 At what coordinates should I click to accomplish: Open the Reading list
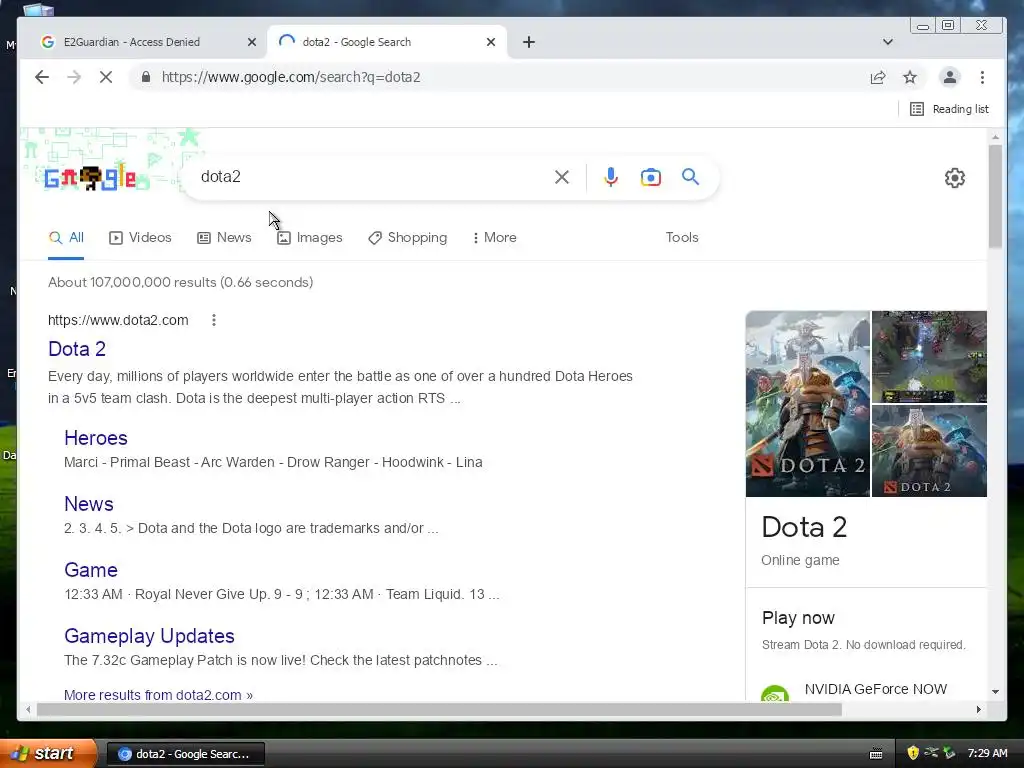point(950,109)
